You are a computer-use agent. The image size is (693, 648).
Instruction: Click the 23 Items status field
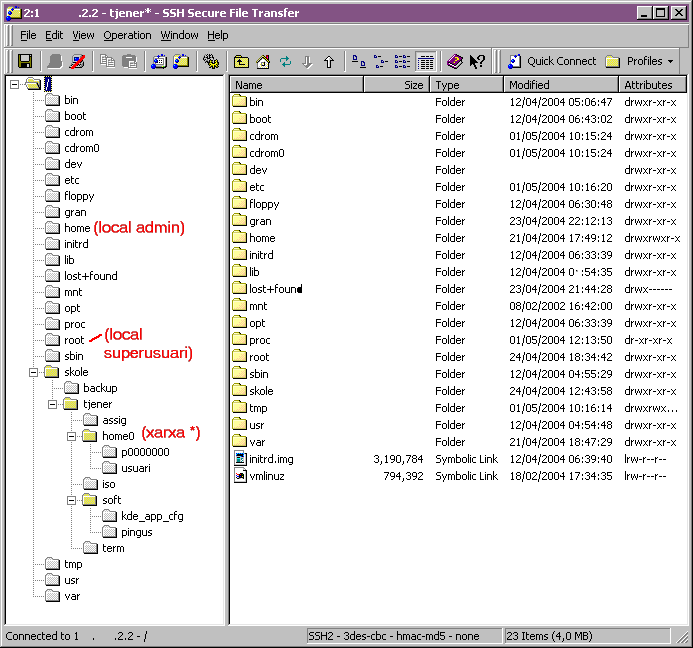point(587,636)
